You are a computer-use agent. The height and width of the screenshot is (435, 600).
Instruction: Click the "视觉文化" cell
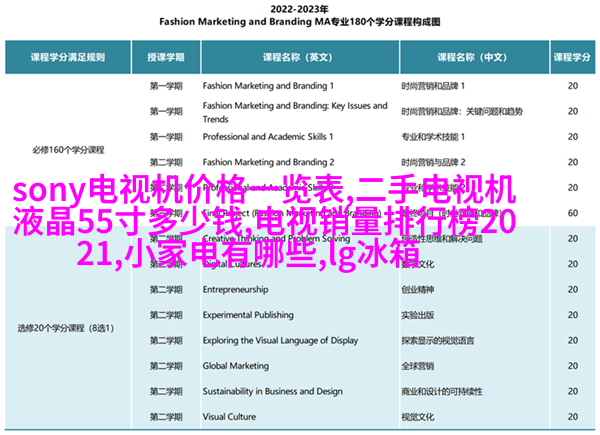(x=417, y=417)
